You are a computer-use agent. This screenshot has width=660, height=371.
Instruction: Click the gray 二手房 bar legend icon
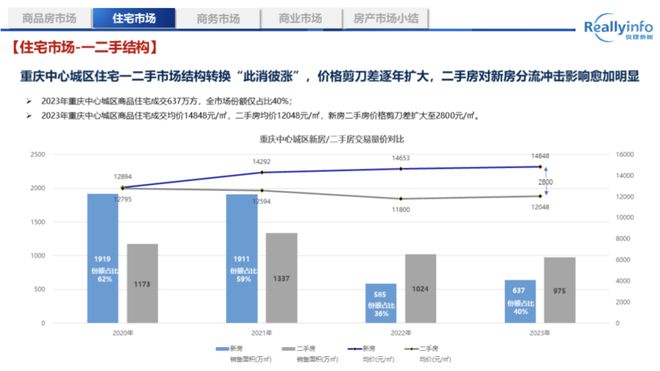[x=288, y=349]
